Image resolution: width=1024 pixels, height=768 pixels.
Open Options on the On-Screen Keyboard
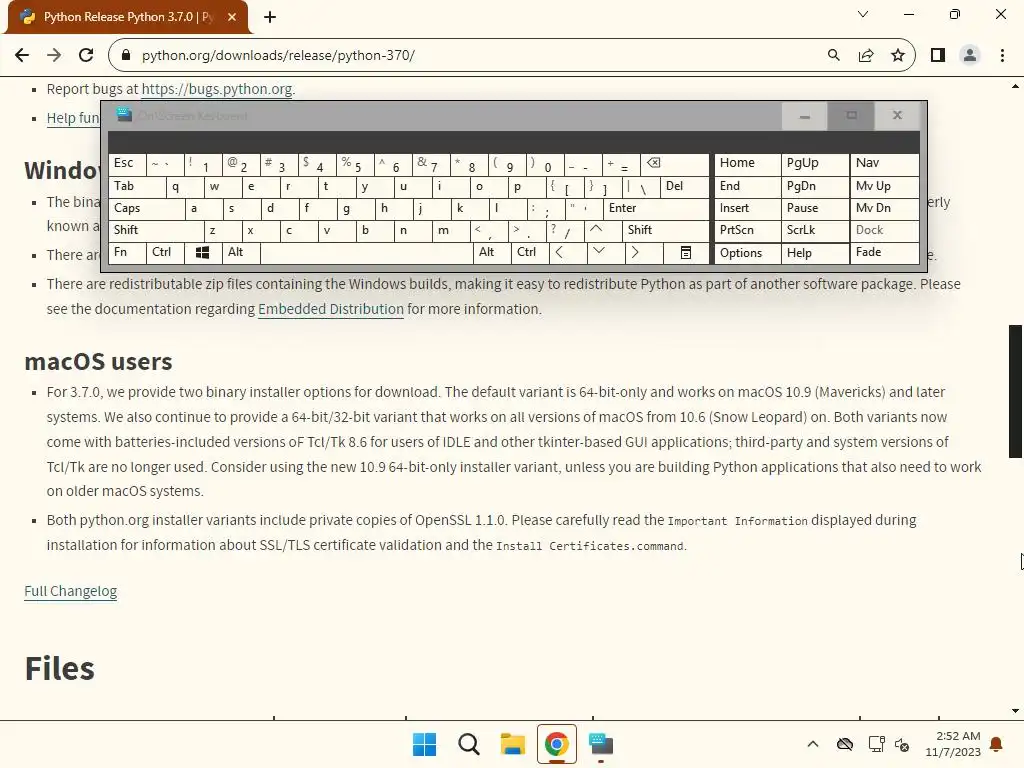pyautogui.click(x=748, y=253)
